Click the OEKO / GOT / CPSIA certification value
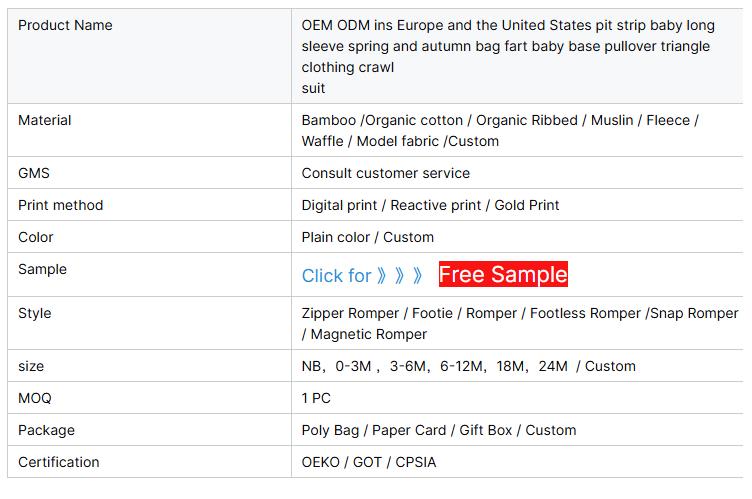The width and height of the screenshot is (752, 499). tap(369, 462)
